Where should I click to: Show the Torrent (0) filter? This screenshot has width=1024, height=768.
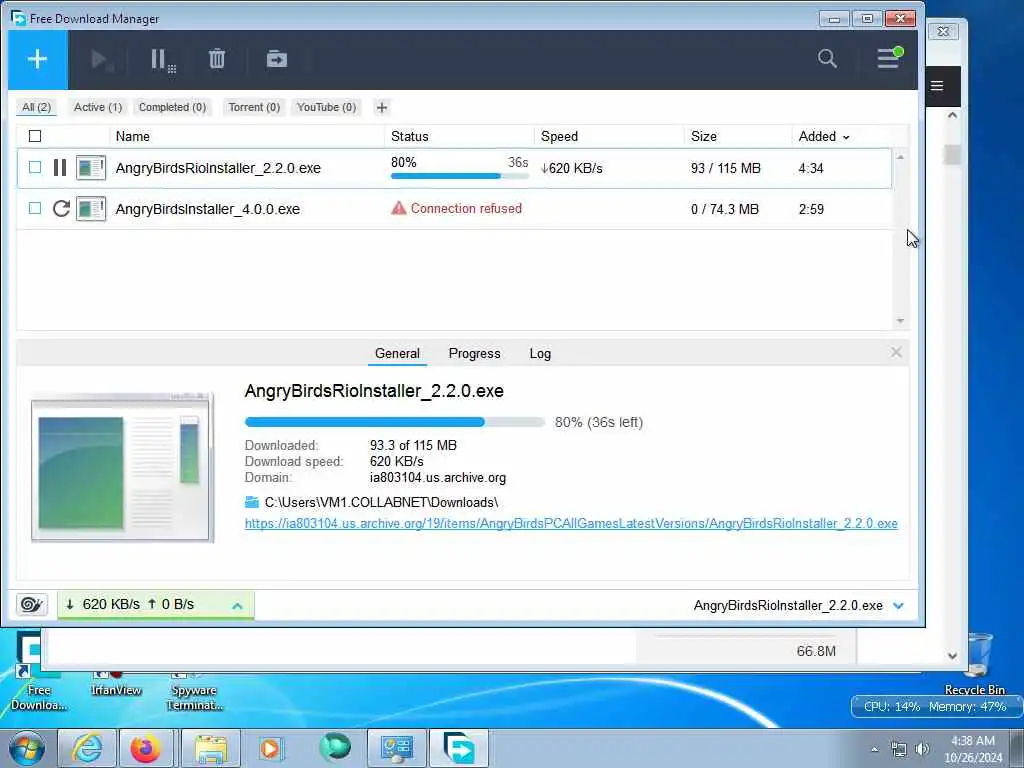(254, 107)
